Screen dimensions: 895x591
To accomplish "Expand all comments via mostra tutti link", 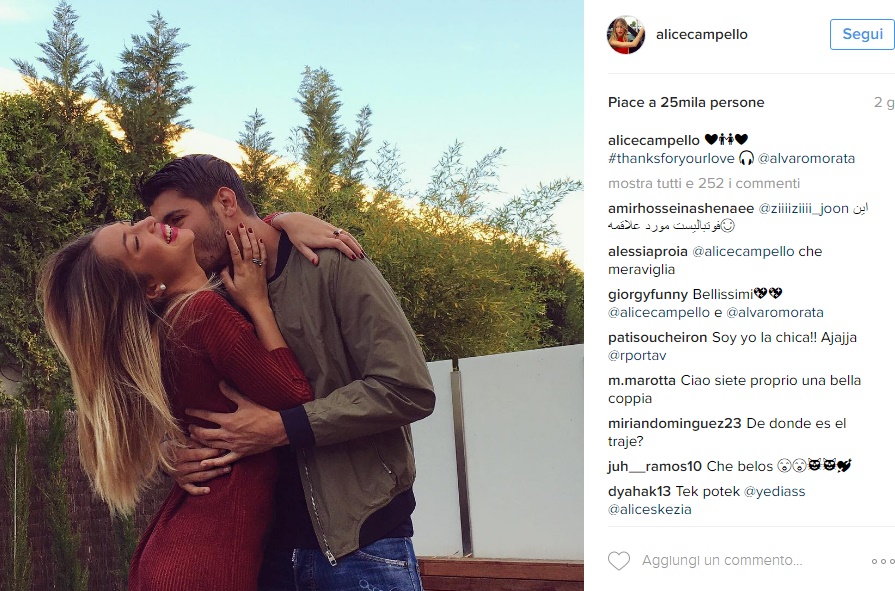I will point(704,183).
